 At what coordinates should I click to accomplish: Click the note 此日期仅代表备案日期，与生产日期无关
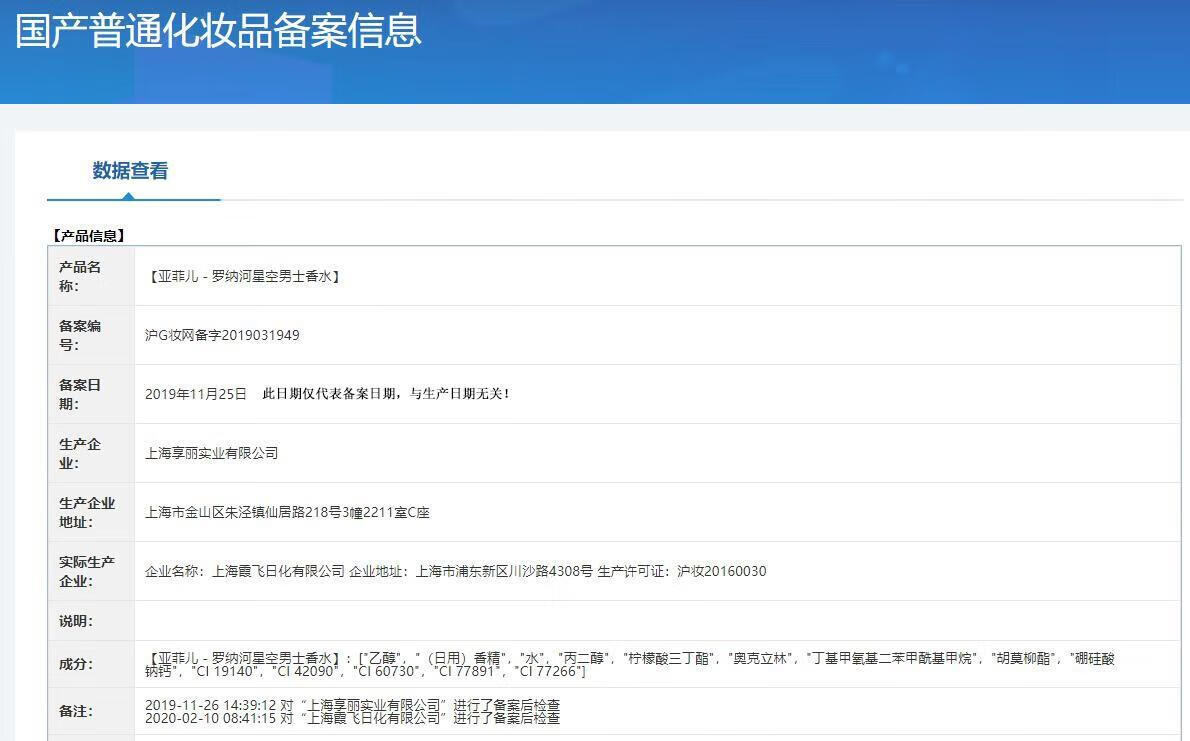(x=386, y=394)
